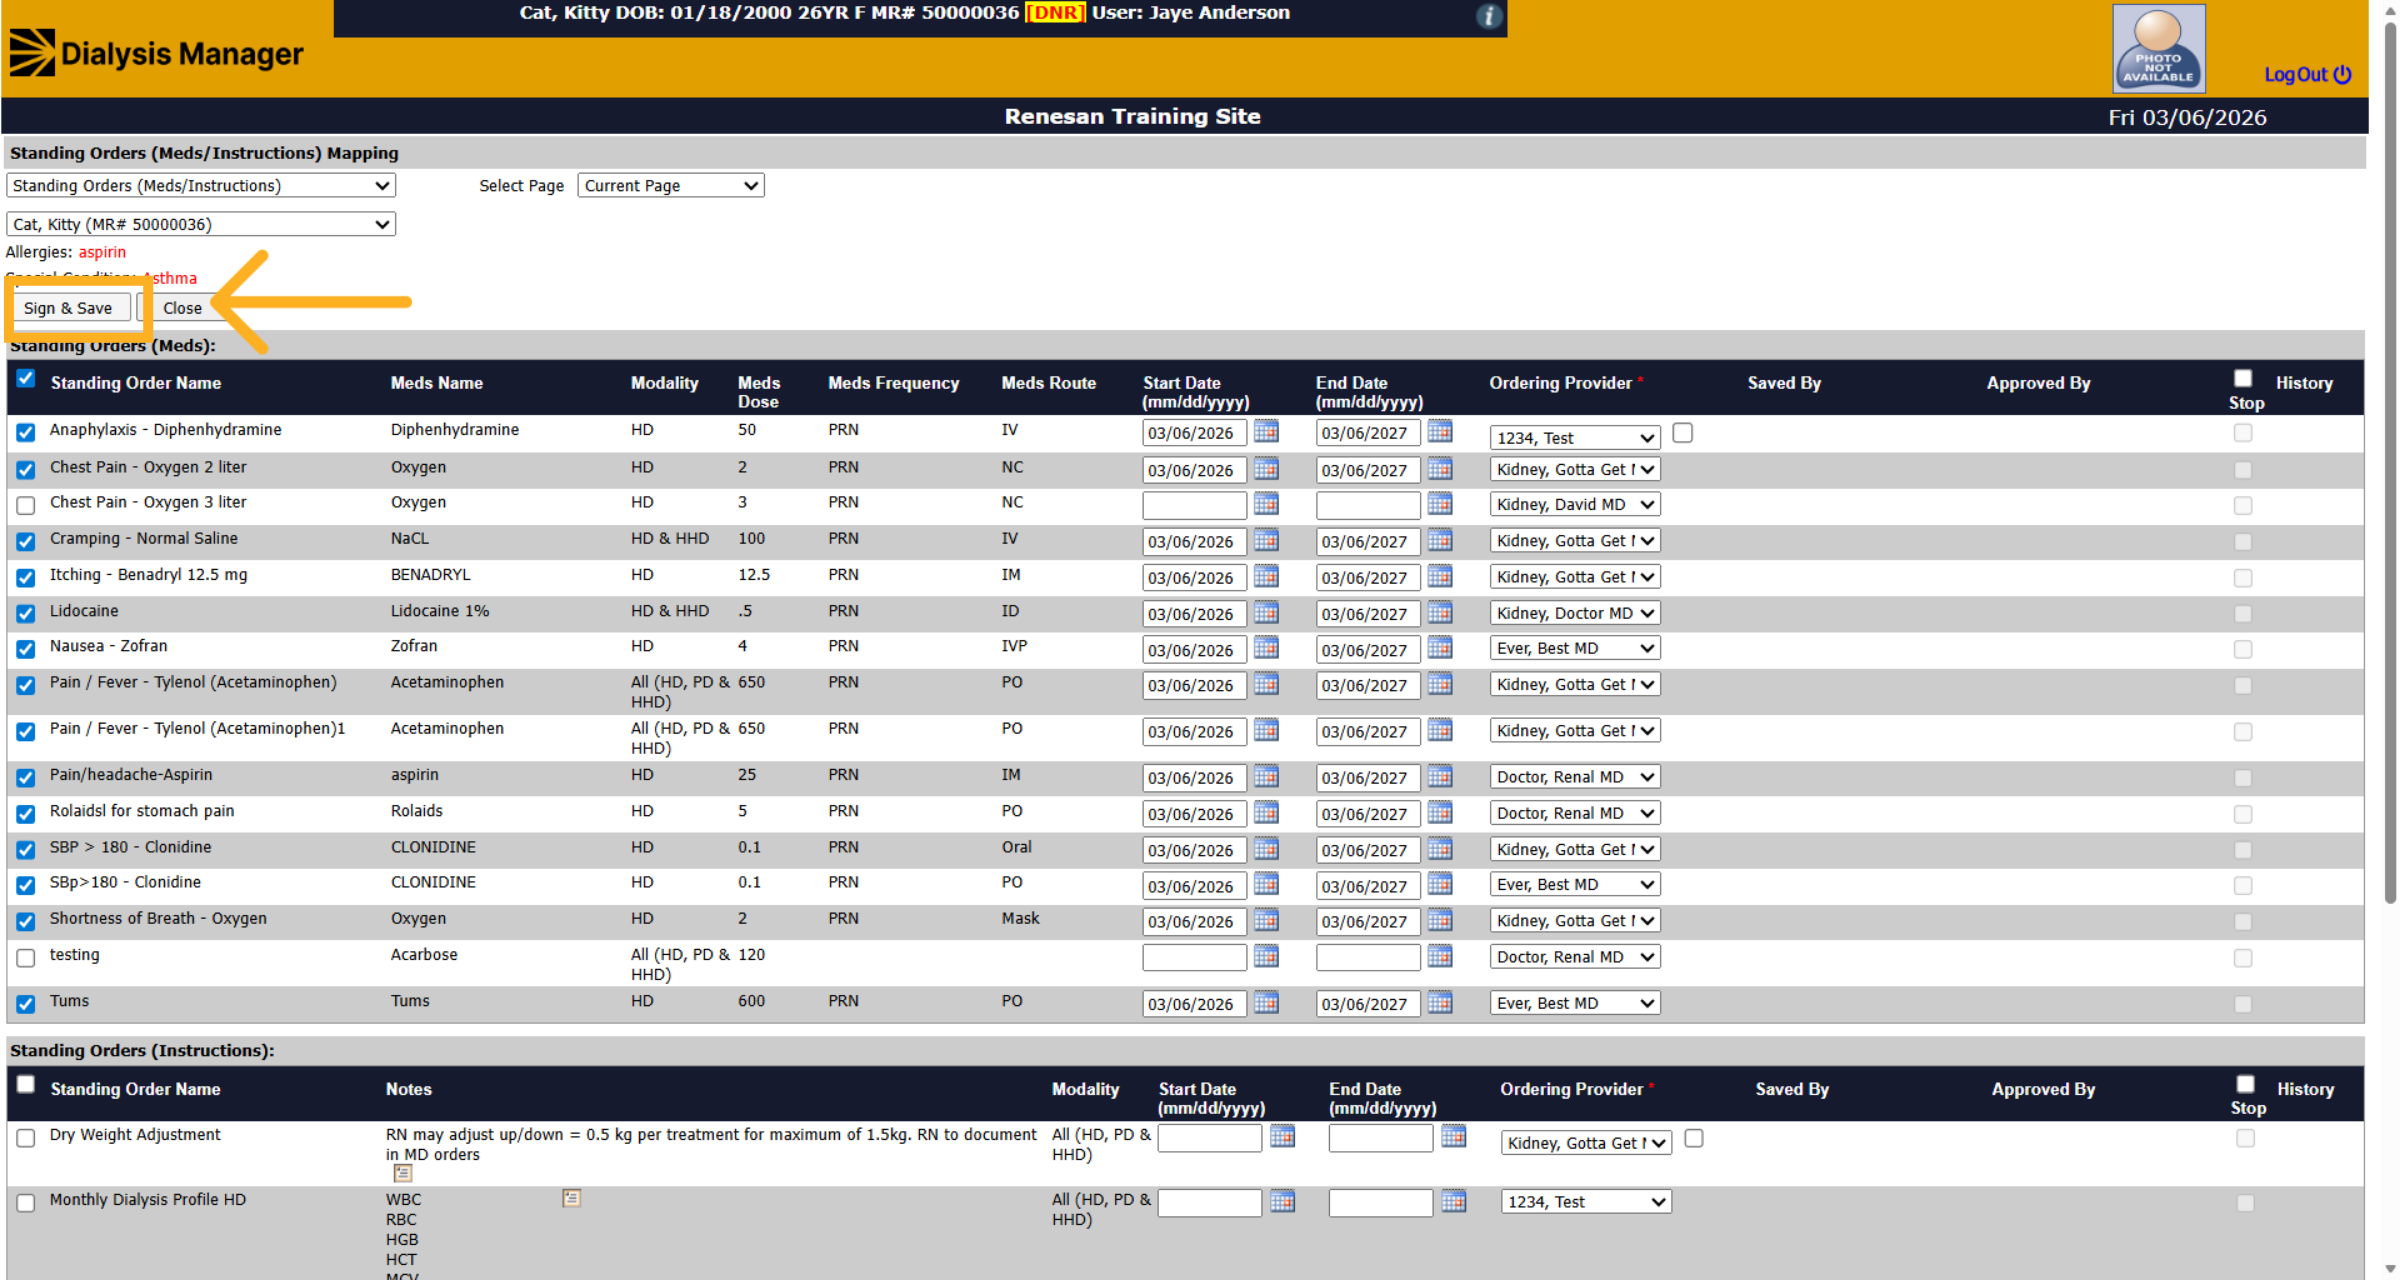The image size is (2400, 1280).
Task: Toggle select-all checkbox in Instructions header
Action: pyautogui.click(x=26, y=1084)
